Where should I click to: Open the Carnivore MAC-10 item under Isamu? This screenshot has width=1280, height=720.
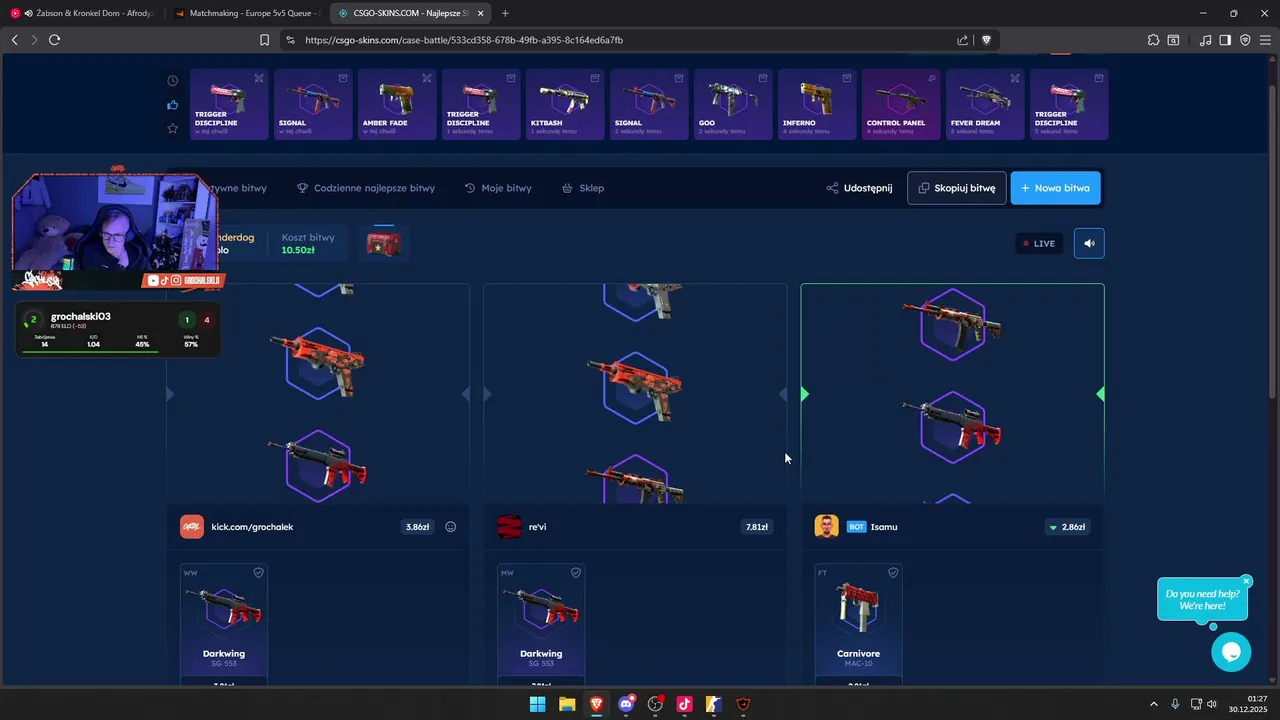coord(858,624)
